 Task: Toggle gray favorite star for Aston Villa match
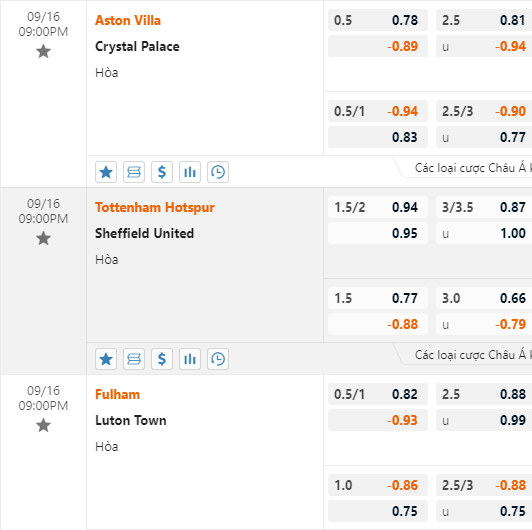tap(43, 52)
